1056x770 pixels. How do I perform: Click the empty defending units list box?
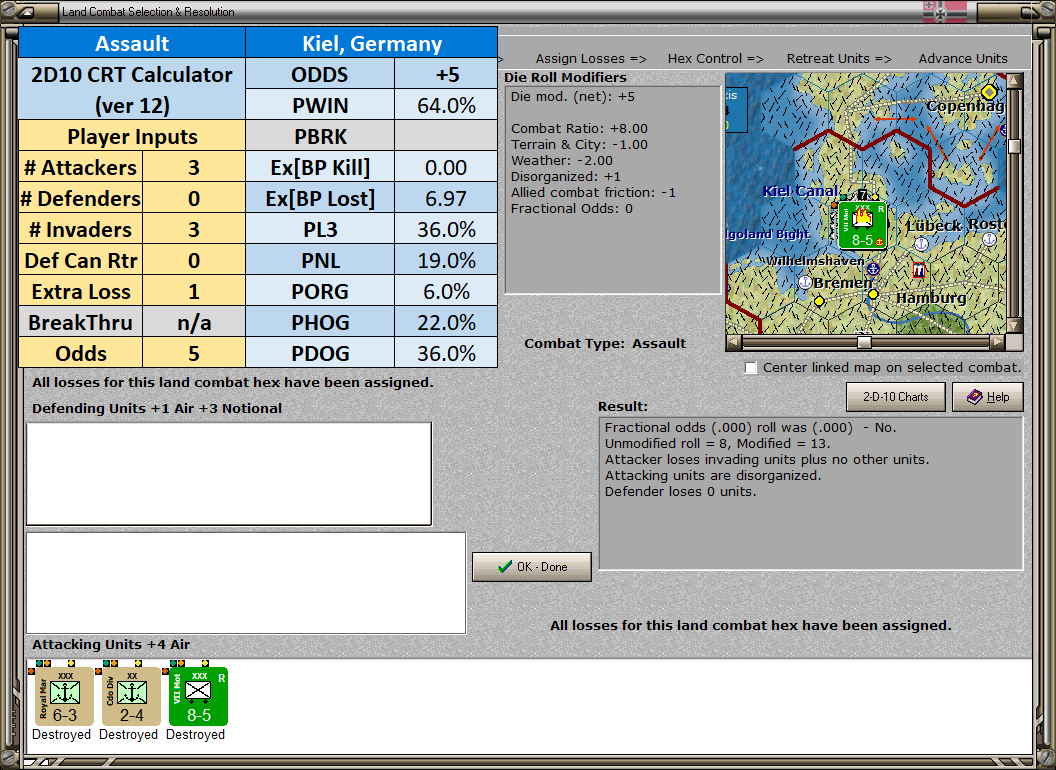tap(229, 474)
